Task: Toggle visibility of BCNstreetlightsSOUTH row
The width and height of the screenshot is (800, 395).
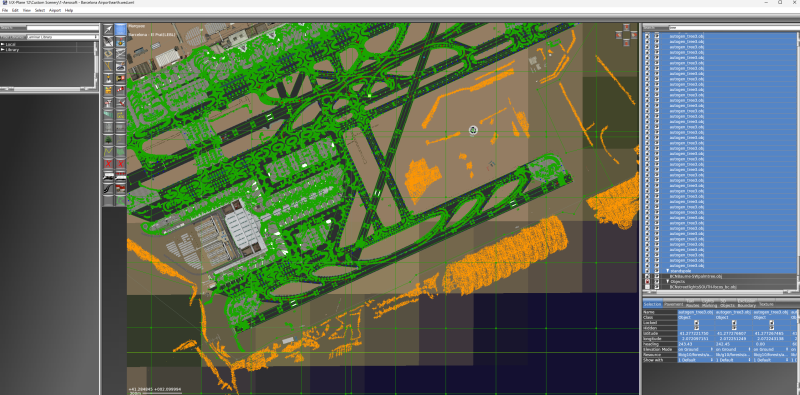Action: pyautogui.click(x=657, y=287)
